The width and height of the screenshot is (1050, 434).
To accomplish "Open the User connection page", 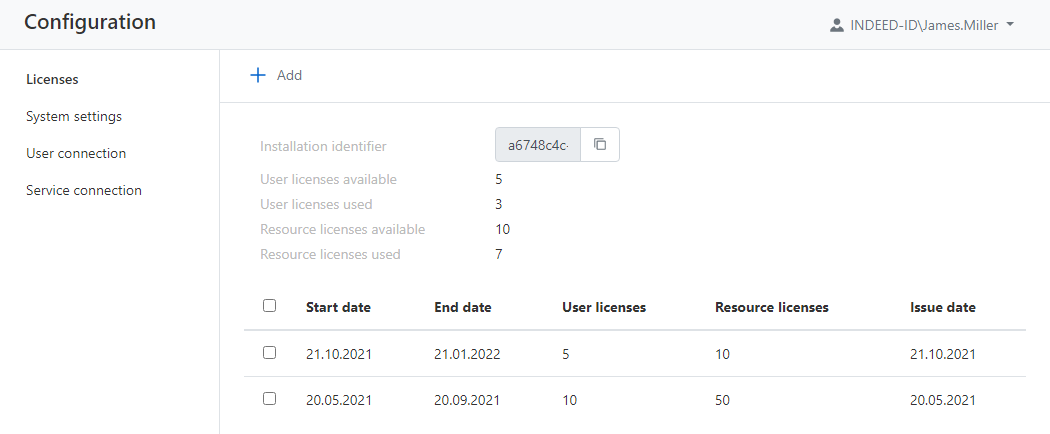I will [76, 153].
